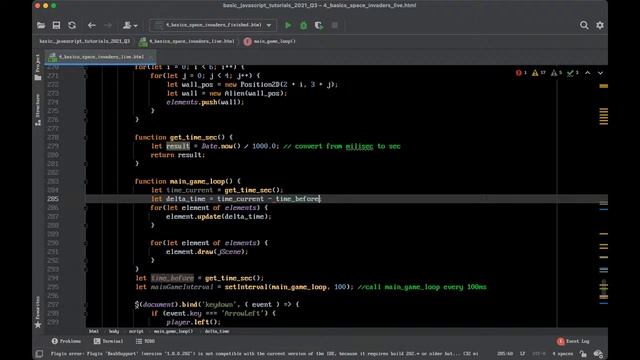
Task: Open the inspections profile icon in the status bar
Action: tap(598, 354)
